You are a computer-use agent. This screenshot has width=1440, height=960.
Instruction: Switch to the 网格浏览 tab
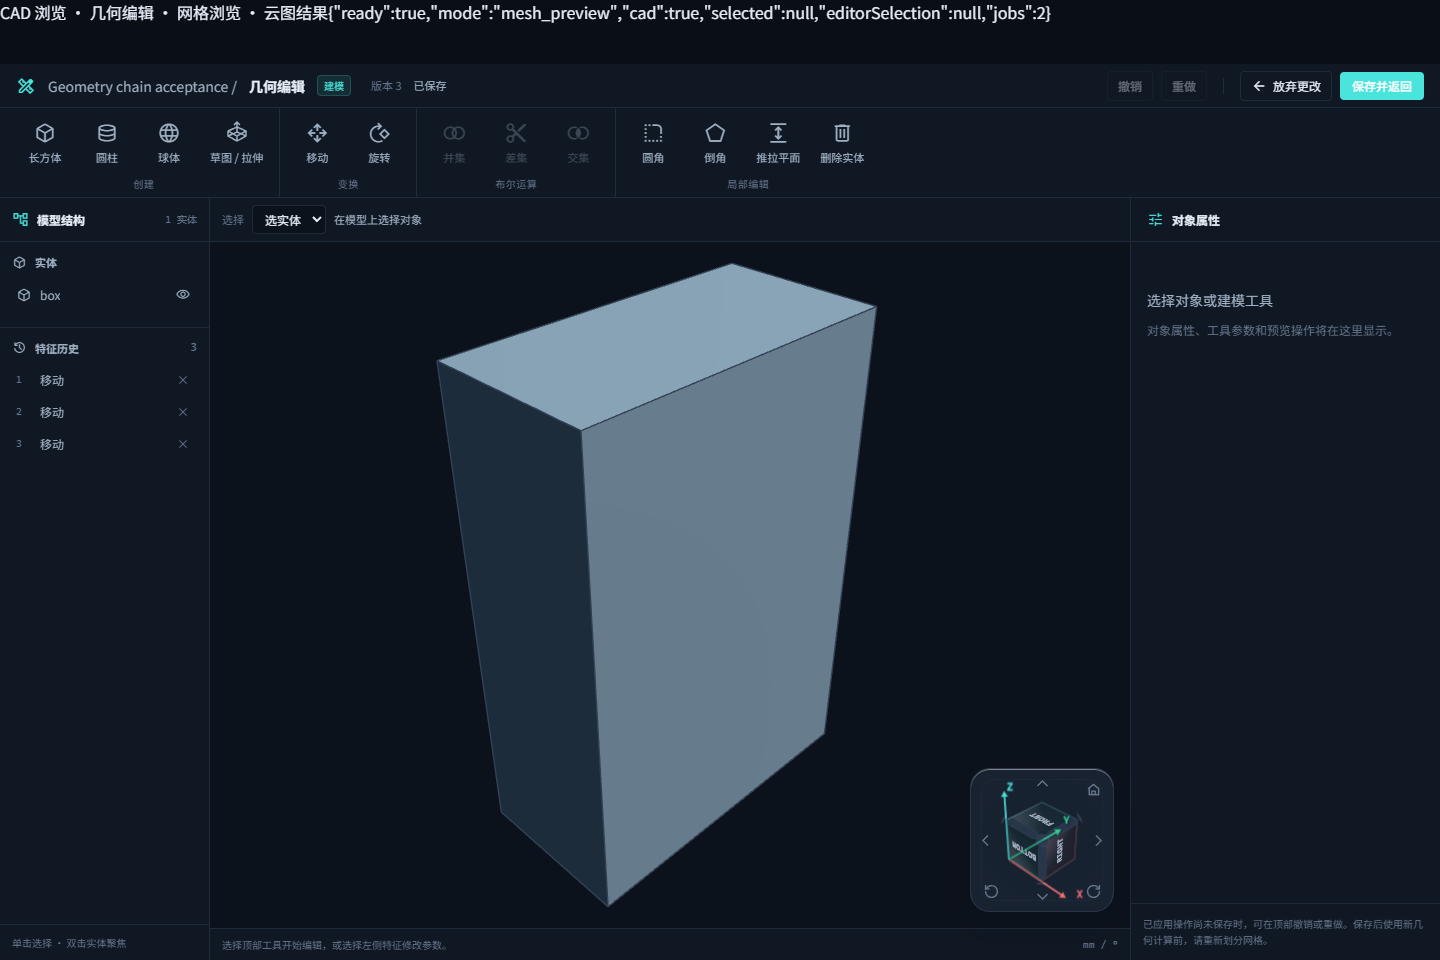tap(209, 13)
